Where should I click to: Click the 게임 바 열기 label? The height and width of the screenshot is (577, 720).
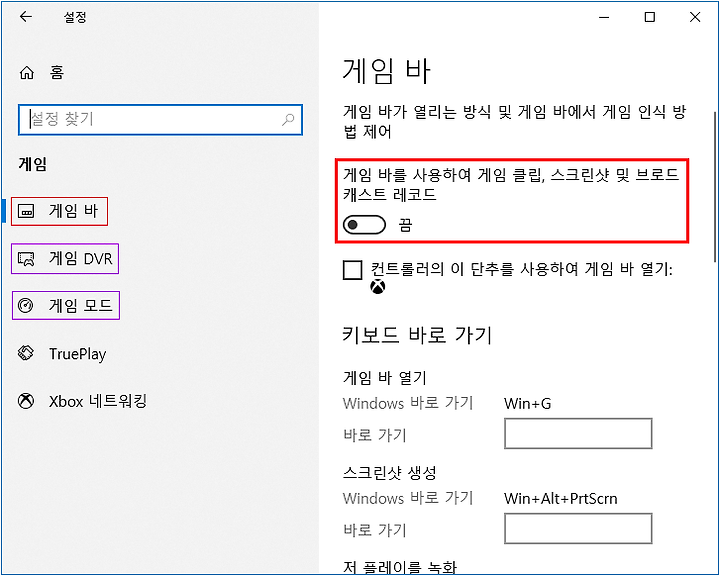(385, 378)
